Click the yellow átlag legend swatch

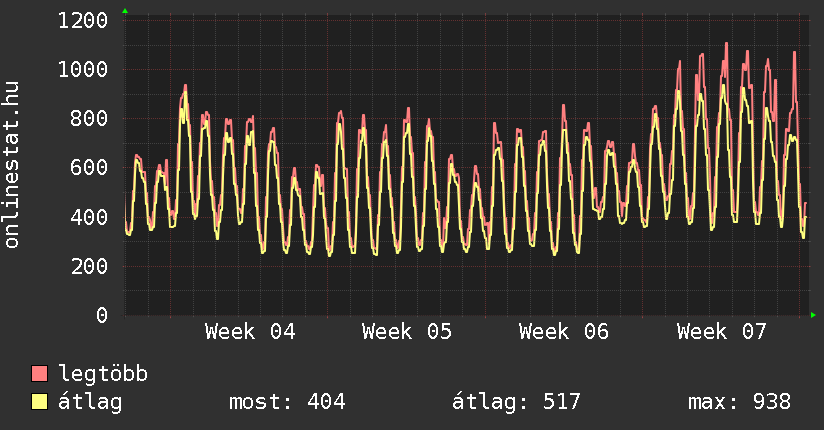click(x=40, y=402)
